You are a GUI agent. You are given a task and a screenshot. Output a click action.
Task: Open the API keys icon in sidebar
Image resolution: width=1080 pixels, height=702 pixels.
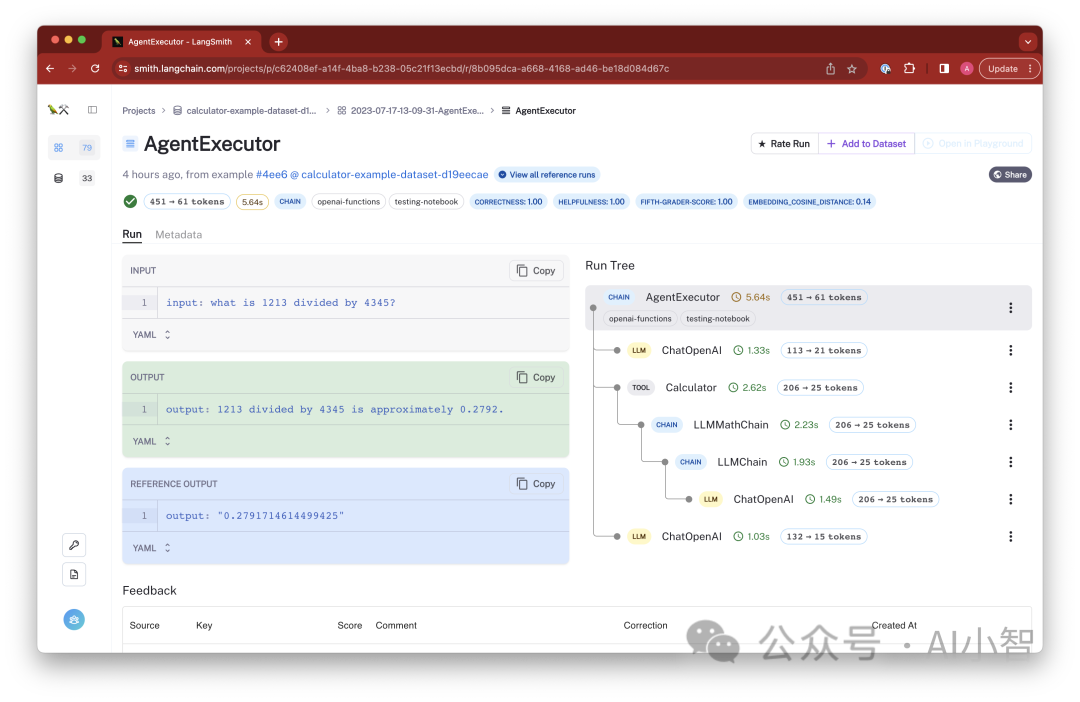[74, 545]
